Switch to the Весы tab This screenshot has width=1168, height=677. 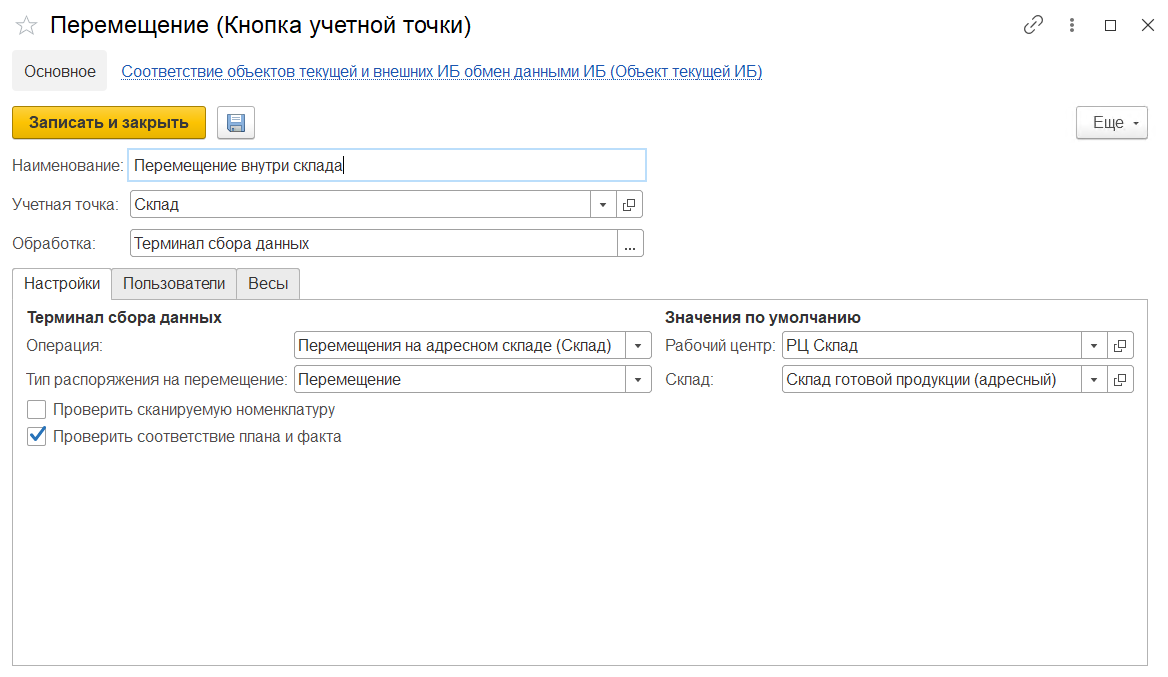tap(268, 284)
